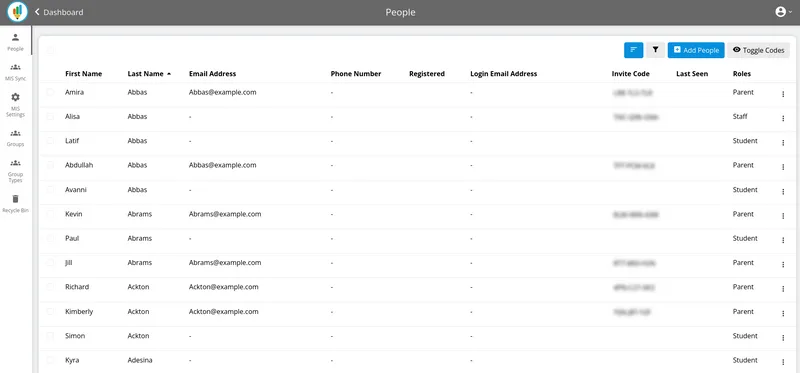Click the app logo icon
Screen dimensions: 800x373
(17, 12)
